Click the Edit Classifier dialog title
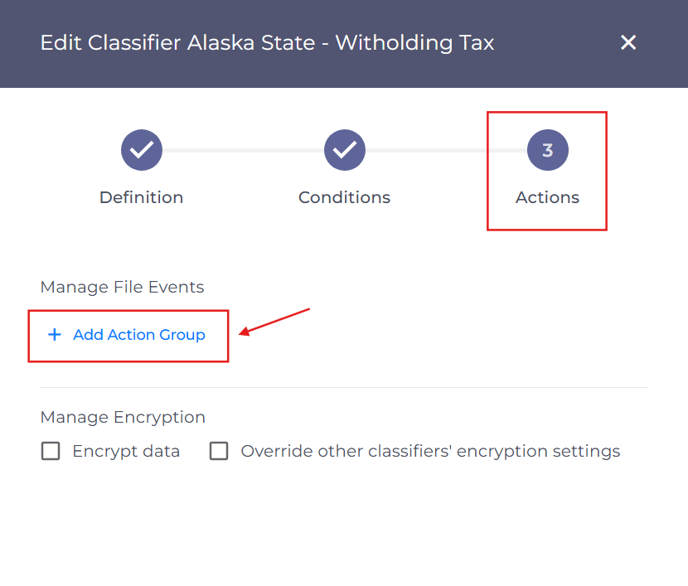 [267, 43]
